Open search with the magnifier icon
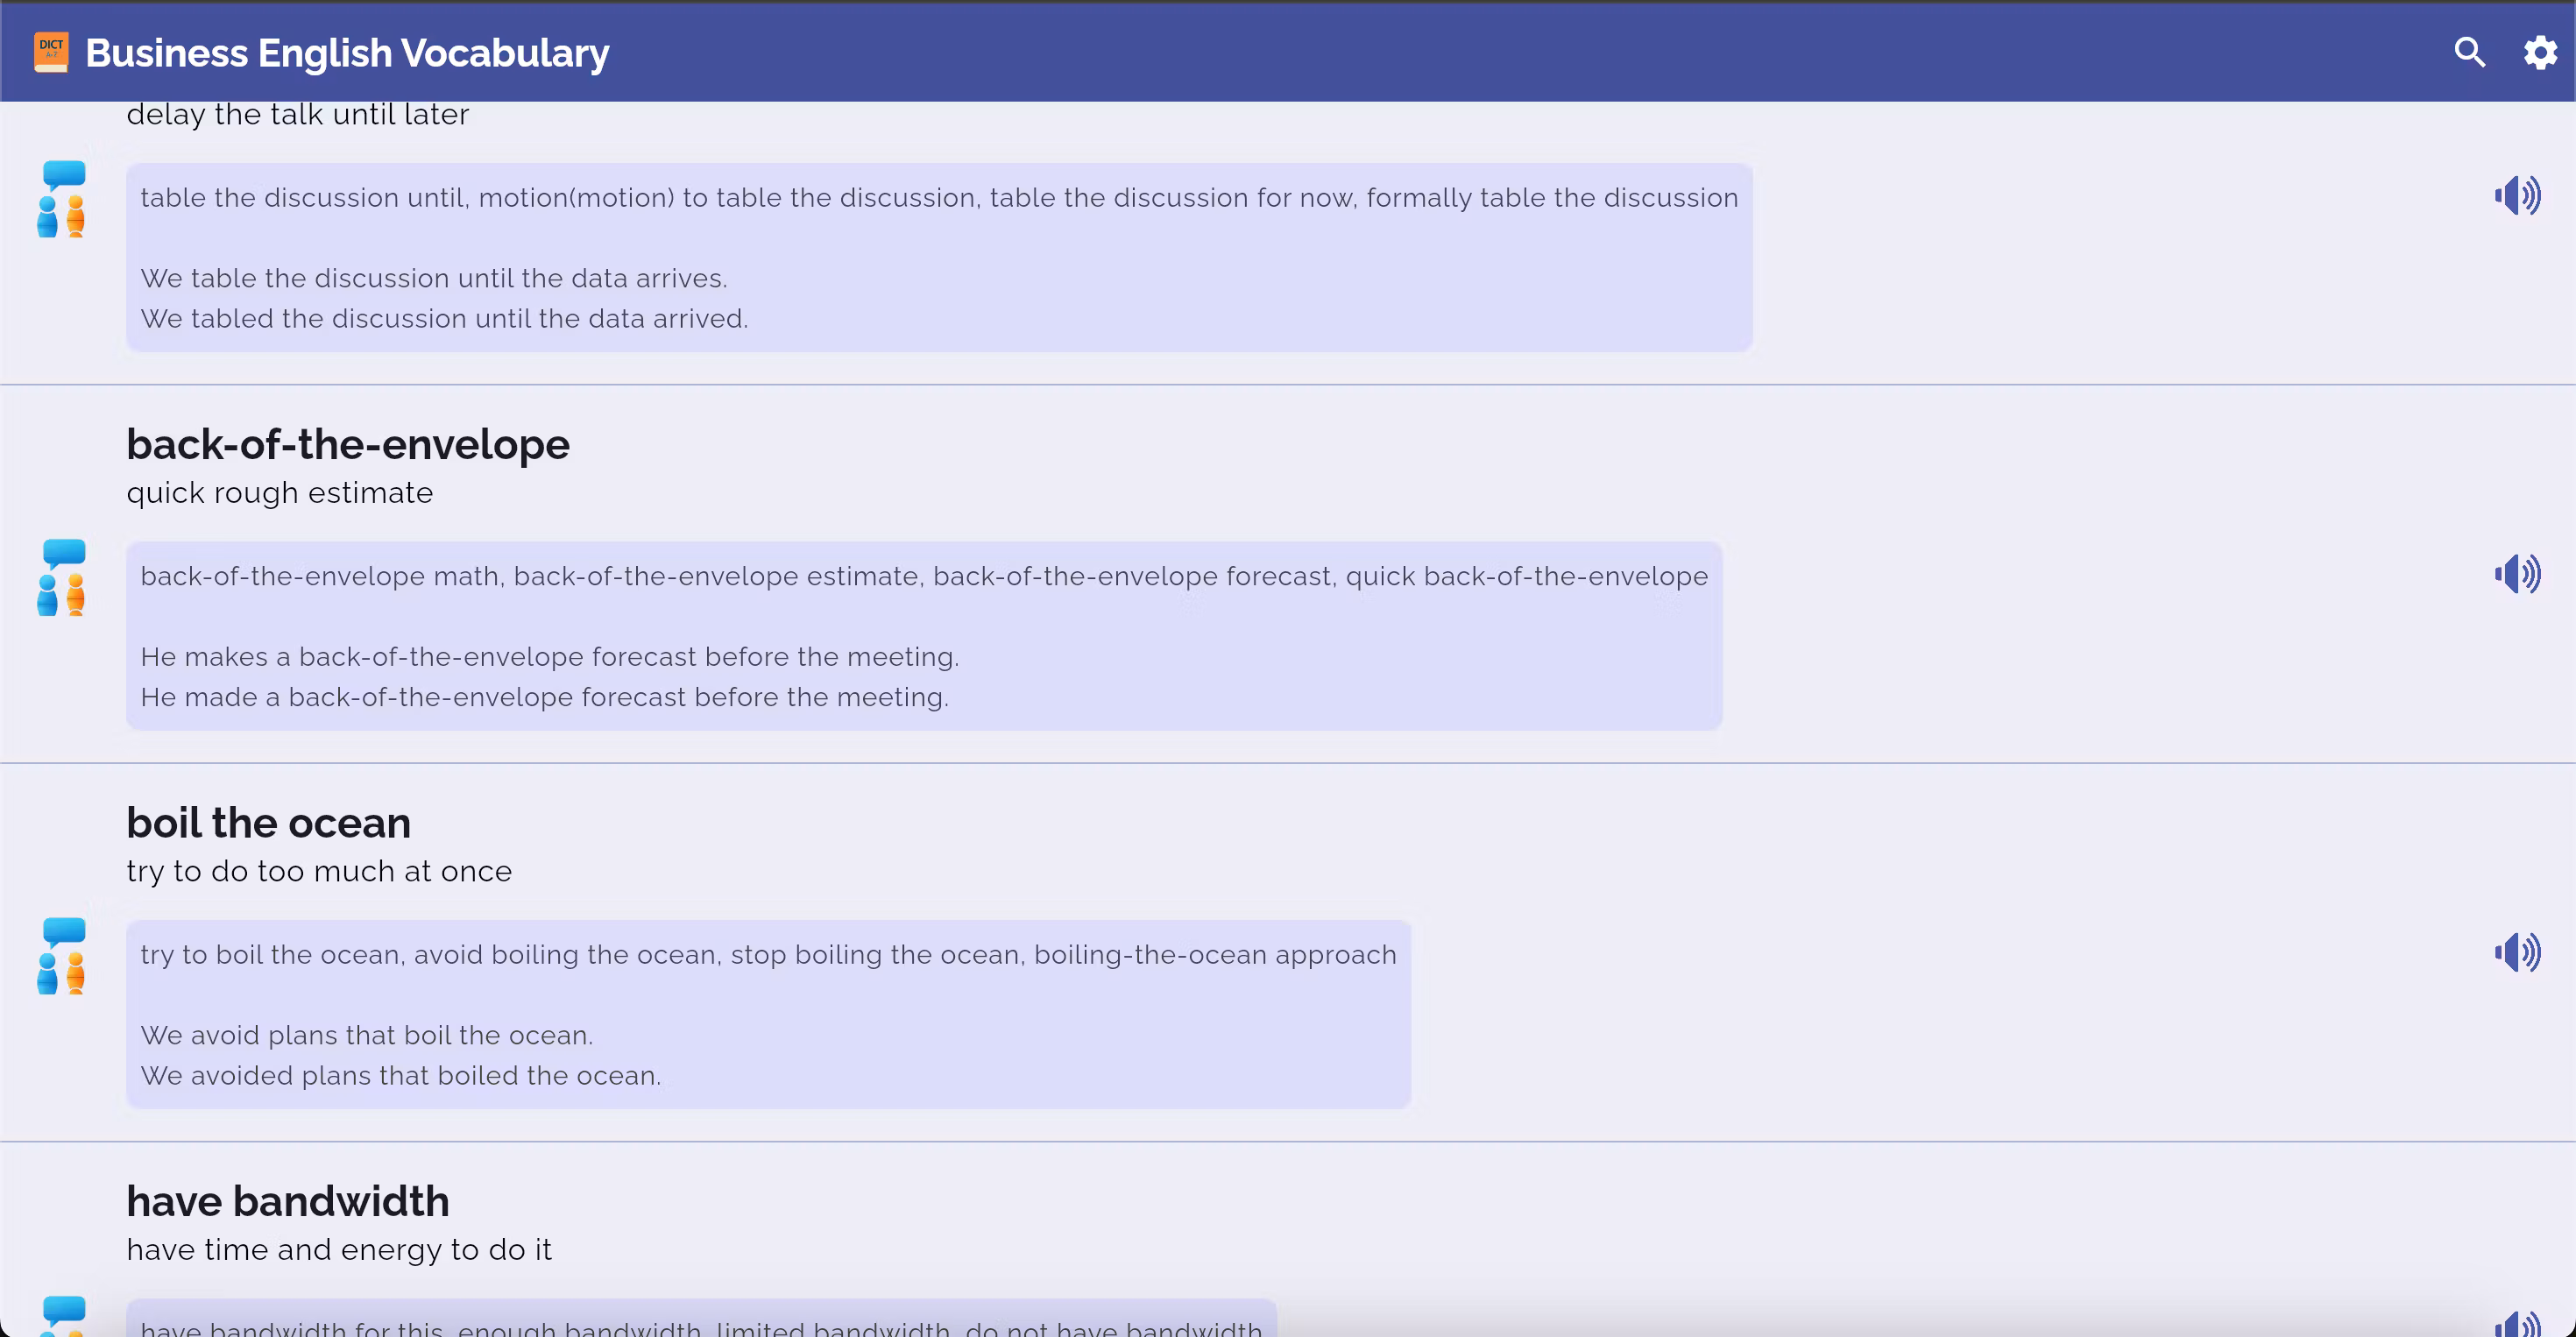 pos(2469,52)
